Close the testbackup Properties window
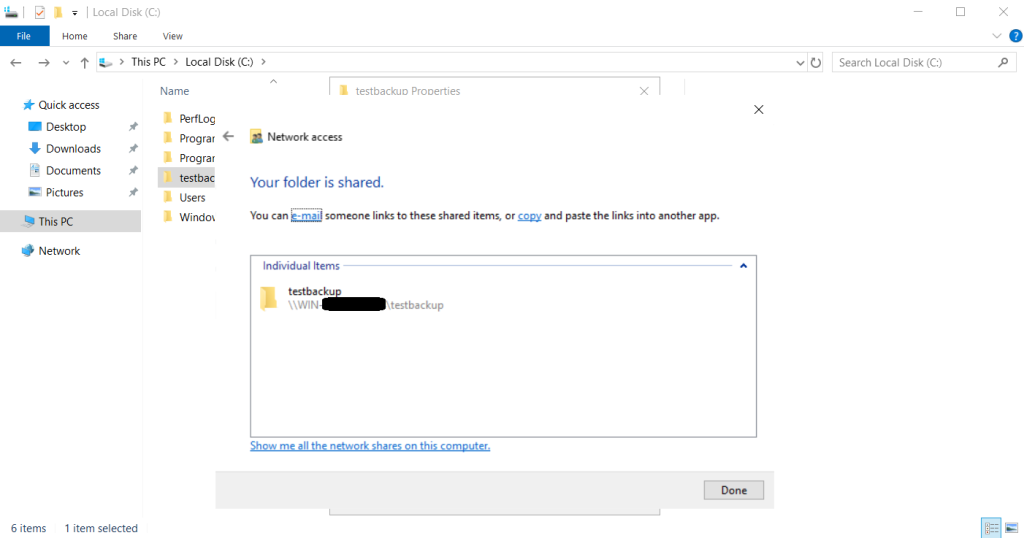This screenshot has width=1024, height=538. coord(644,91)
